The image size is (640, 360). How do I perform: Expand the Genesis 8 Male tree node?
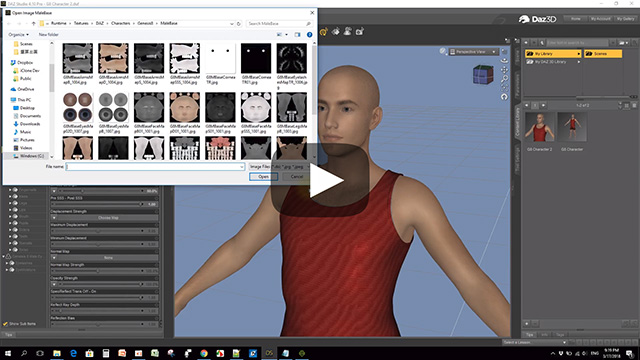pos(4,256)
